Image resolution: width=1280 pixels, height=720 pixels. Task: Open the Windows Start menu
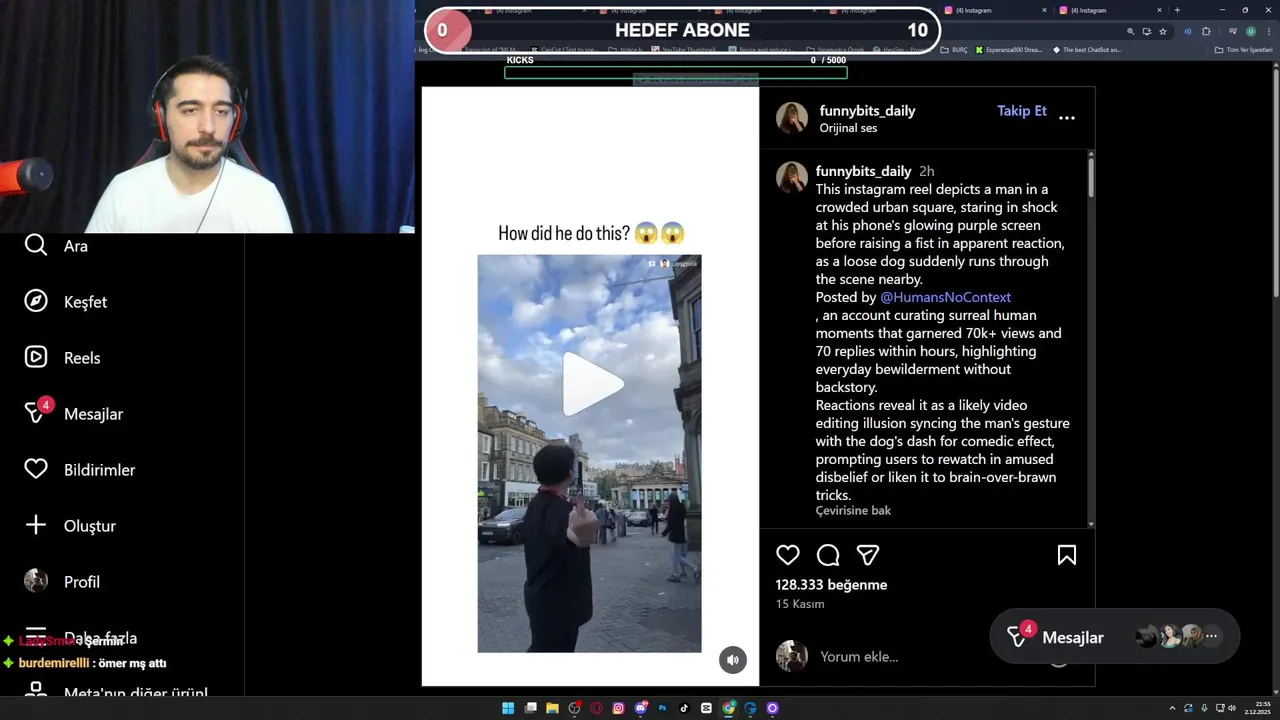(508, 708)
